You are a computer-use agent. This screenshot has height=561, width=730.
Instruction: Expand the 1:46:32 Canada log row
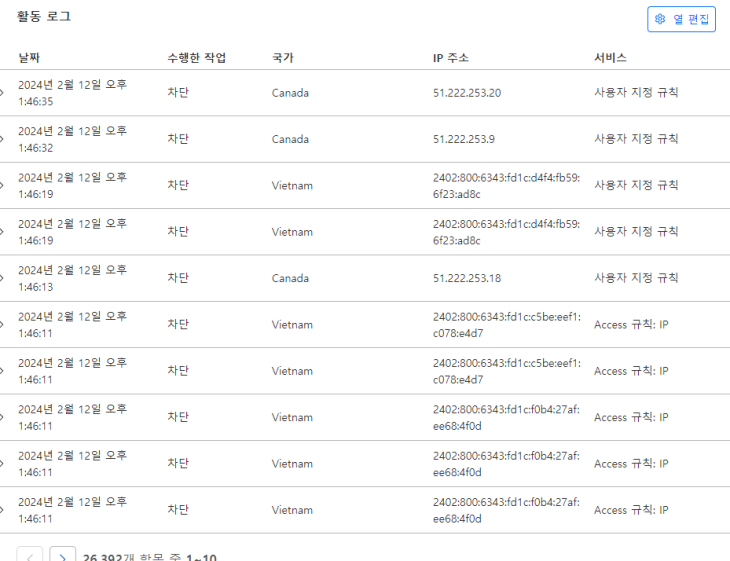pyautogui.click(x=3, y=139)
